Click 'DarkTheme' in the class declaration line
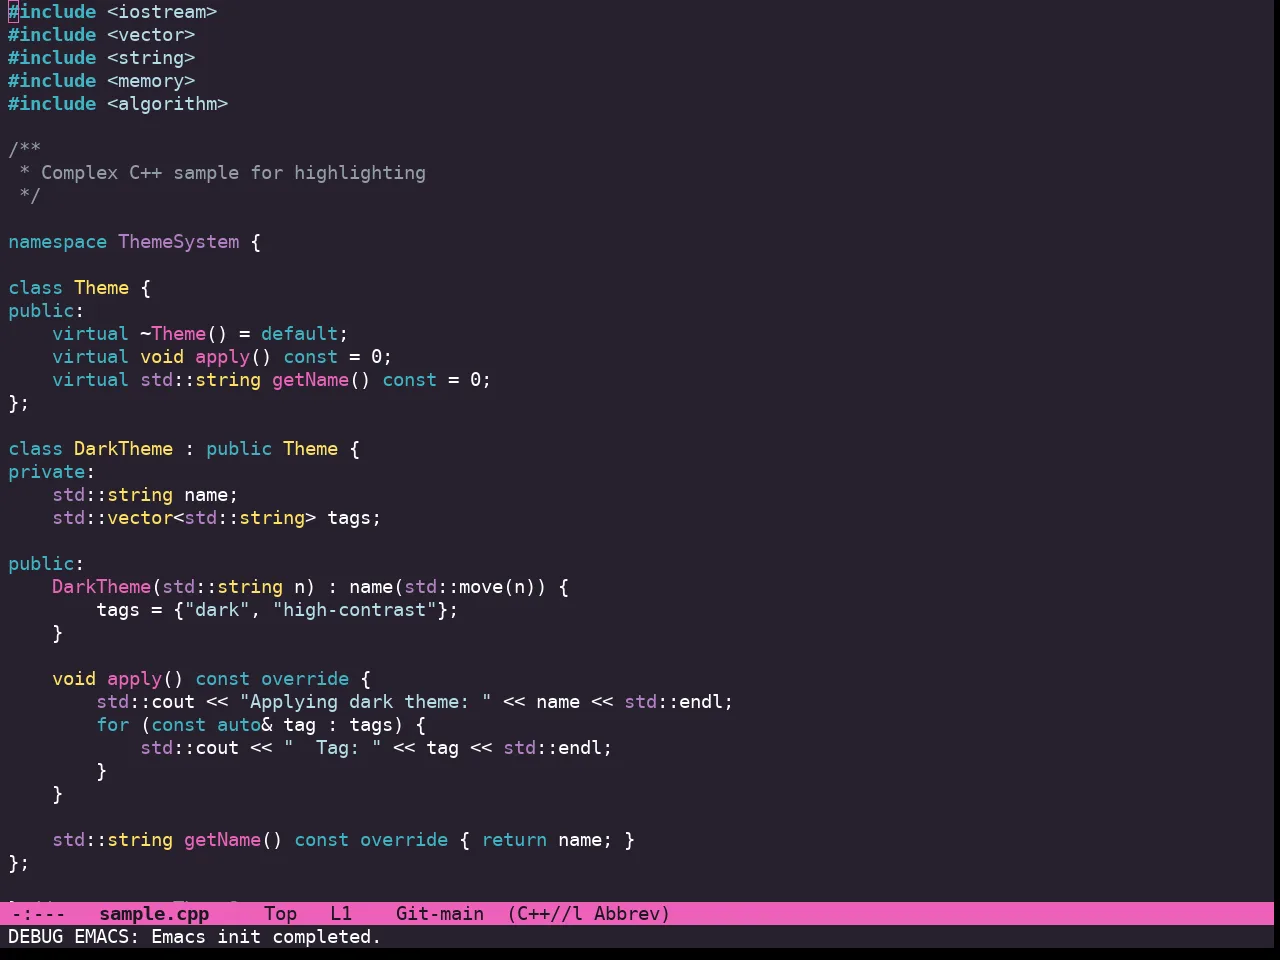The image size is (1280, 960). point(123,449)
